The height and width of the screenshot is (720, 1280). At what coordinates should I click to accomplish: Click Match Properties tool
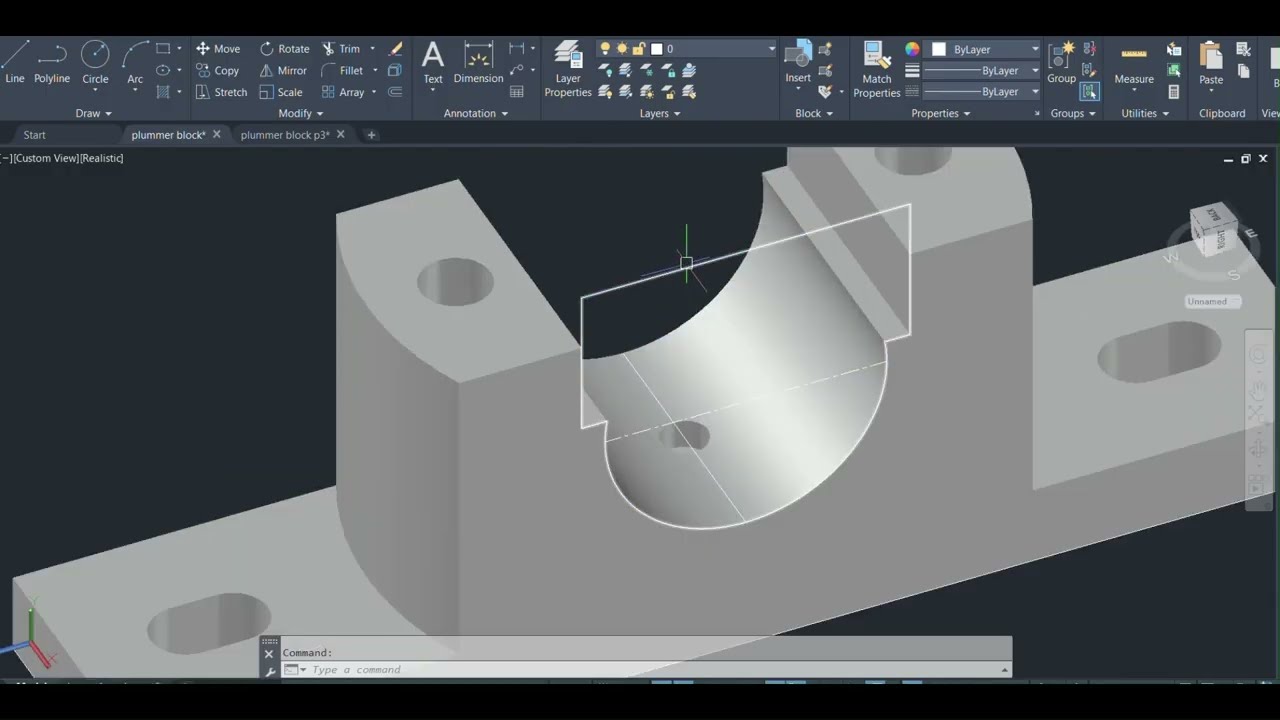(877, 69)
